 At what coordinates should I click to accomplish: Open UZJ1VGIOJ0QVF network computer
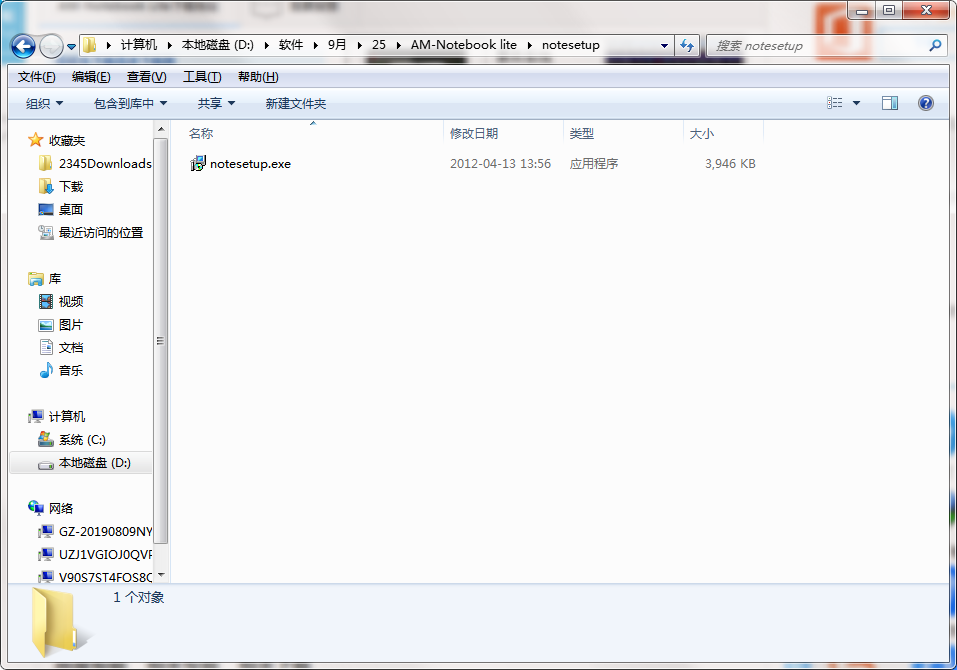pyautogui.click(x=95, y=554)
